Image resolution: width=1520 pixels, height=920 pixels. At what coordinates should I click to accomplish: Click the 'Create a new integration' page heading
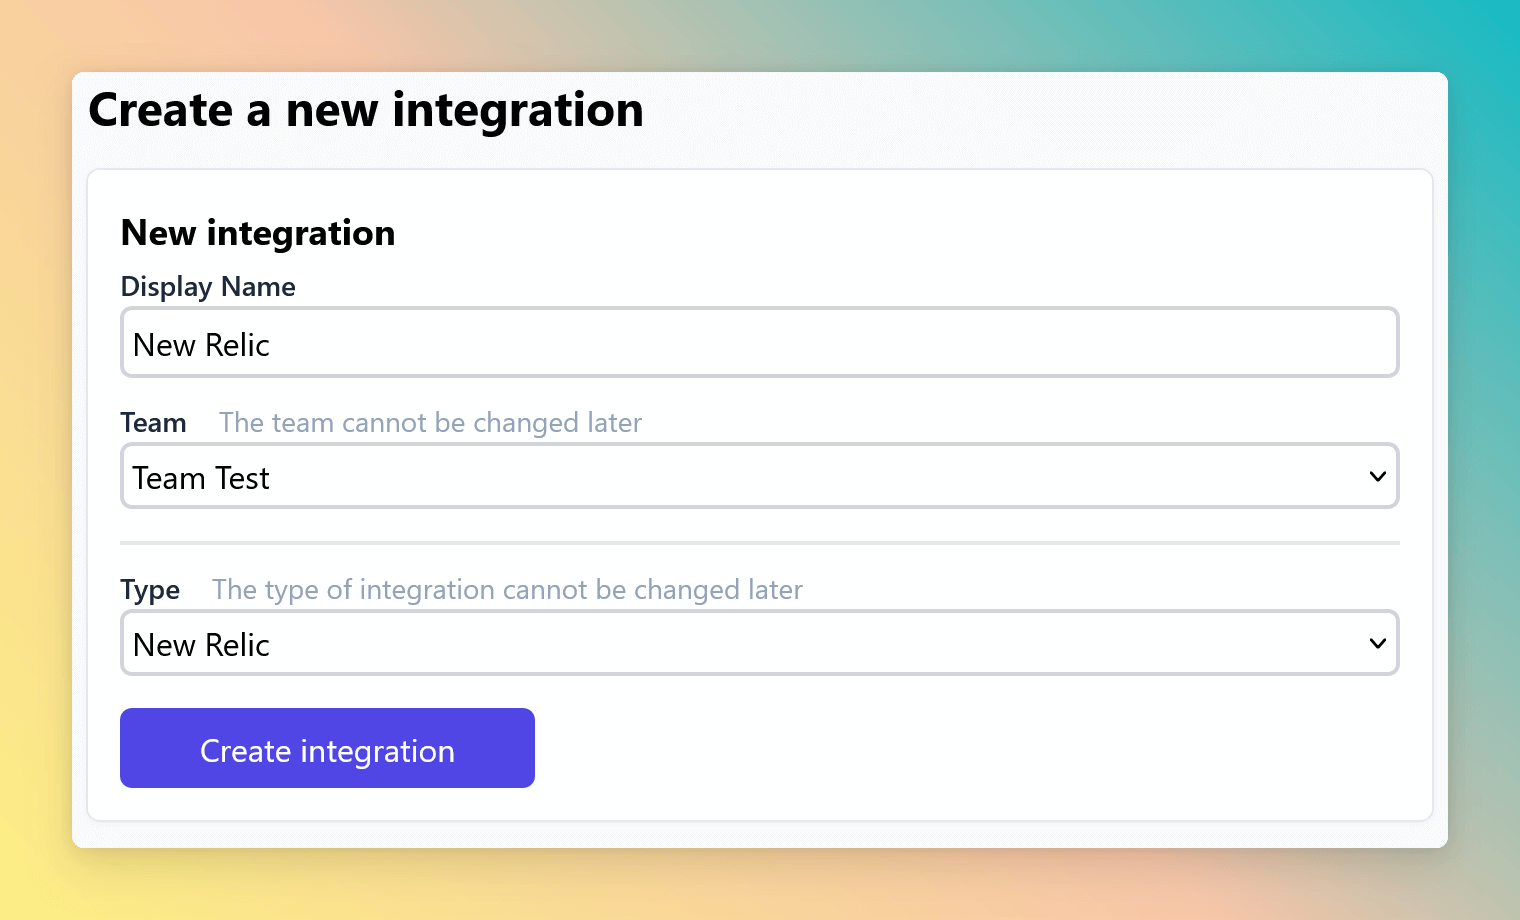[x=366, y=110]
